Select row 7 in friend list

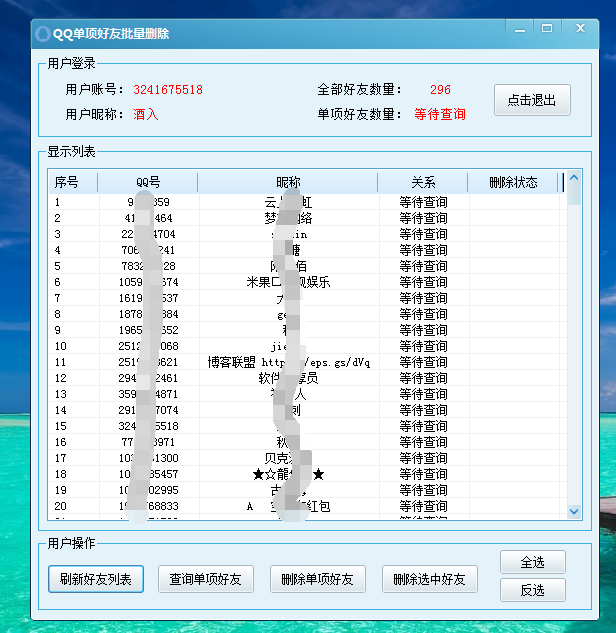(x=308, y=298)
